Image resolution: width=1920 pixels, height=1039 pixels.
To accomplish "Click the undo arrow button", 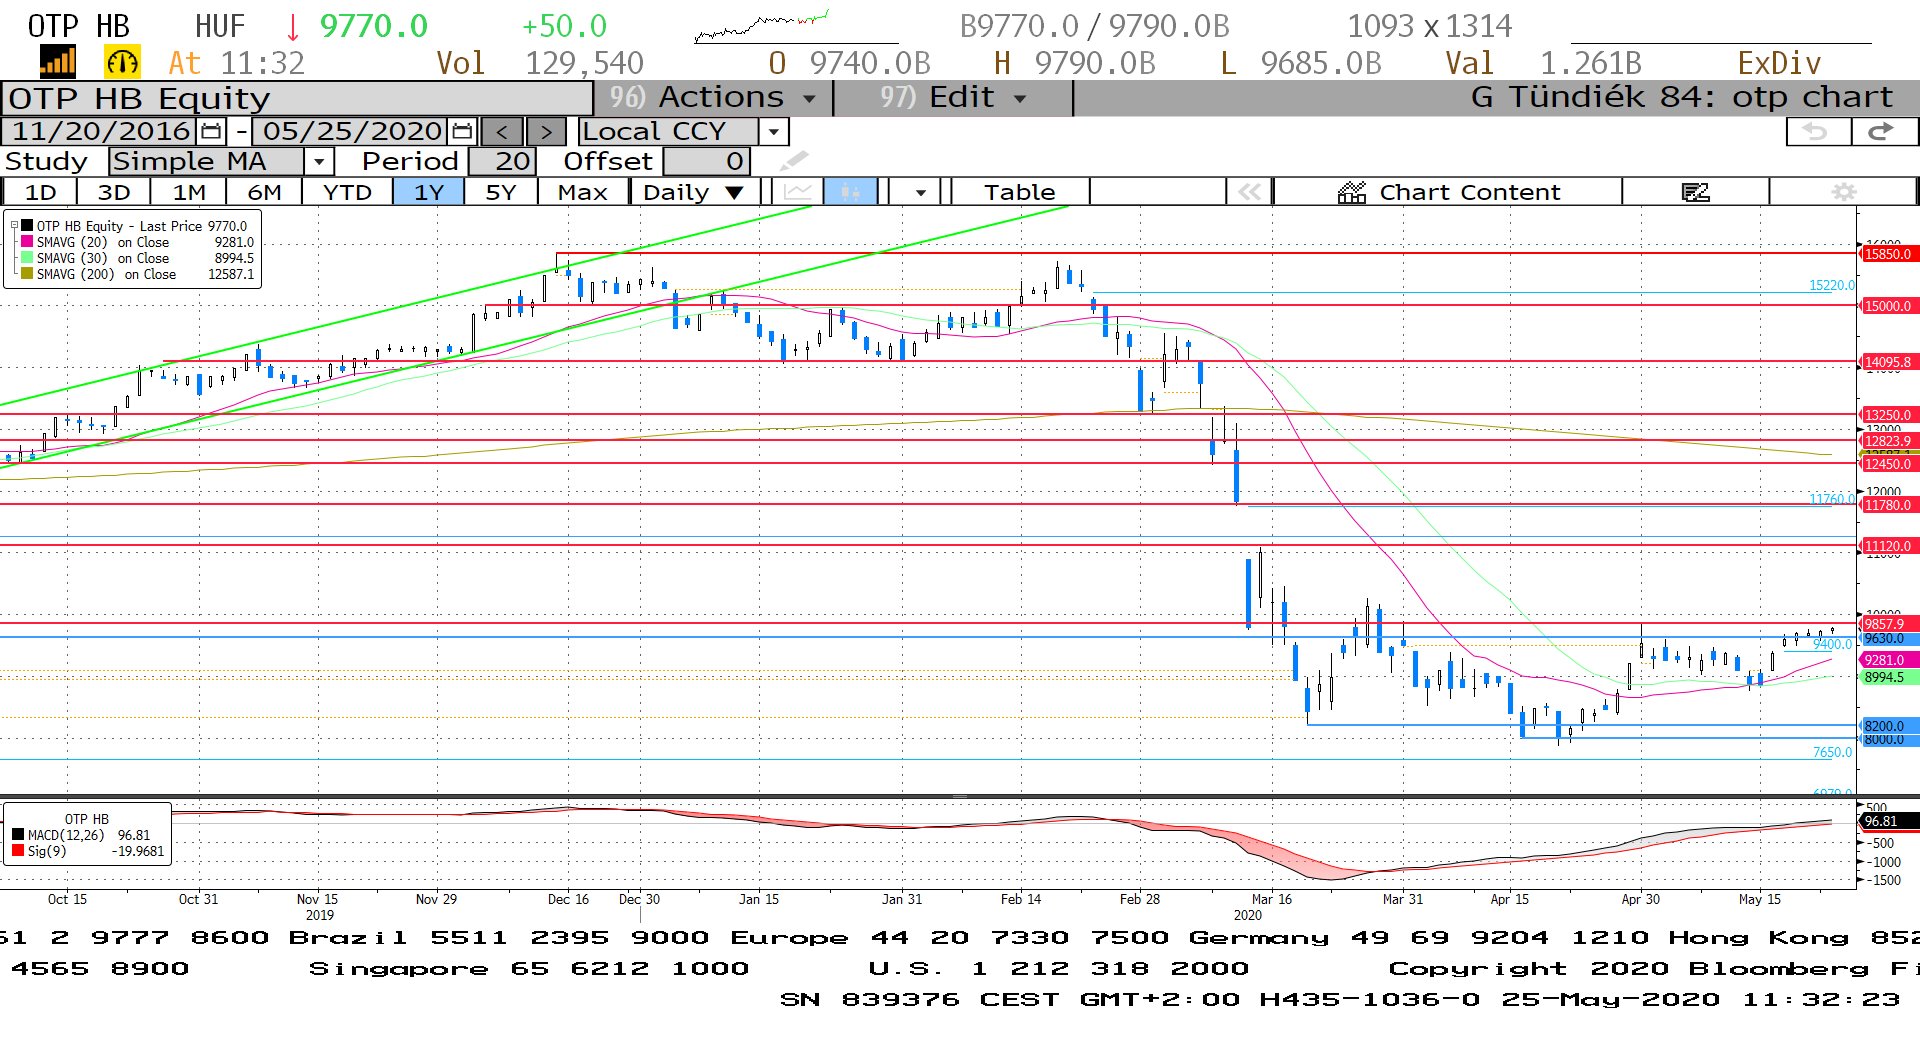I will (x=1816, y=131).
